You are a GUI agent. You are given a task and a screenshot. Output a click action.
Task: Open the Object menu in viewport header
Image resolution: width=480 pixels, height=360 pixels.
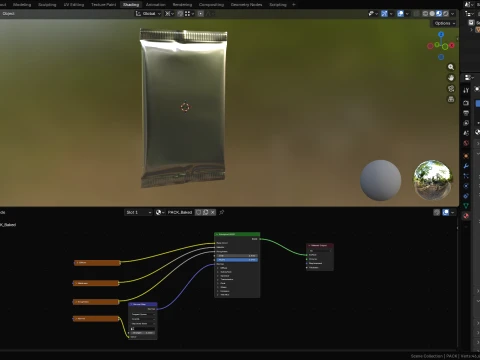click(9, 14)
